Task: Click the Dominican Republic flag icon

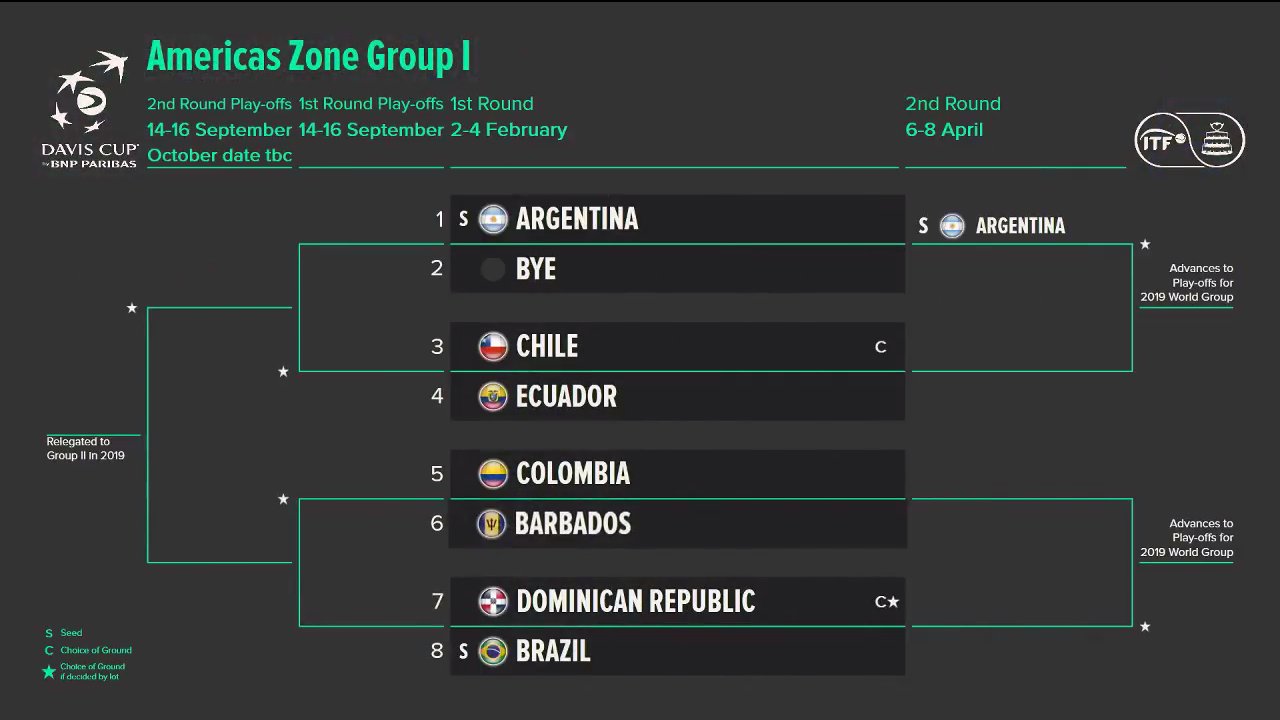Action: [493, 601]
